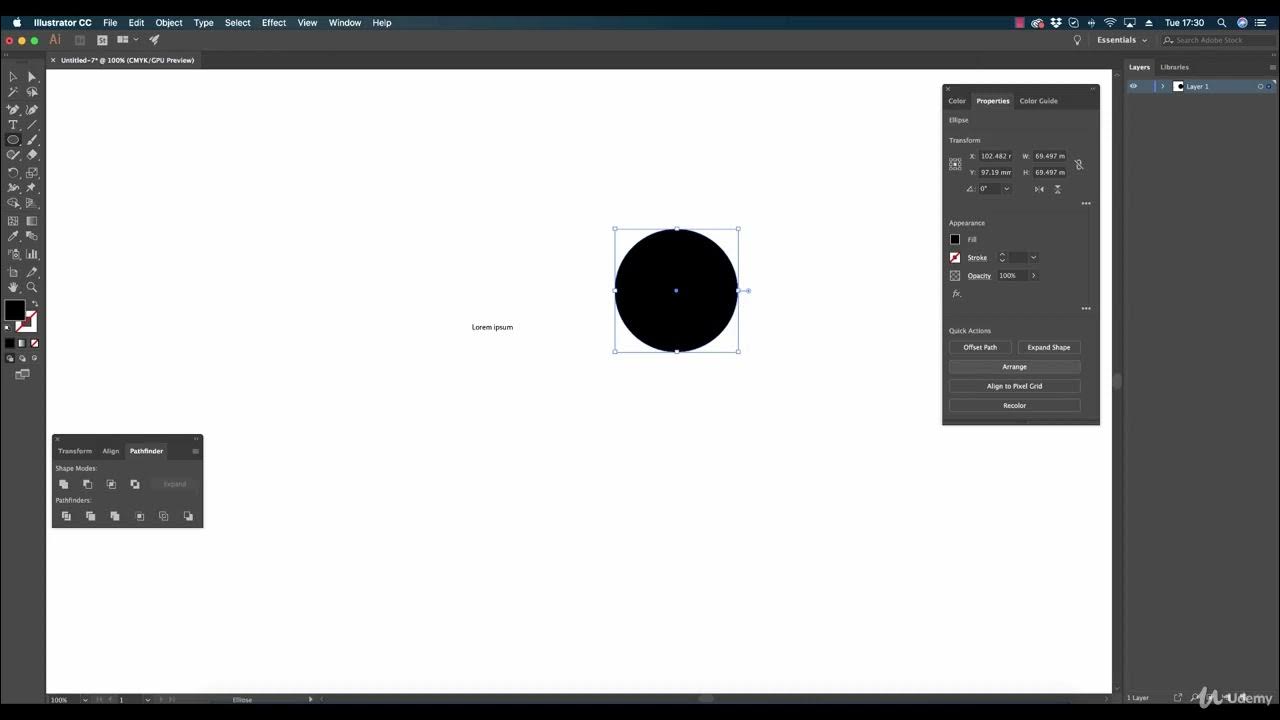Image resolution: width=1280 pixels, height=720 pixels.
Task: Select the Scale tool
Action: (x=32, y=172)
